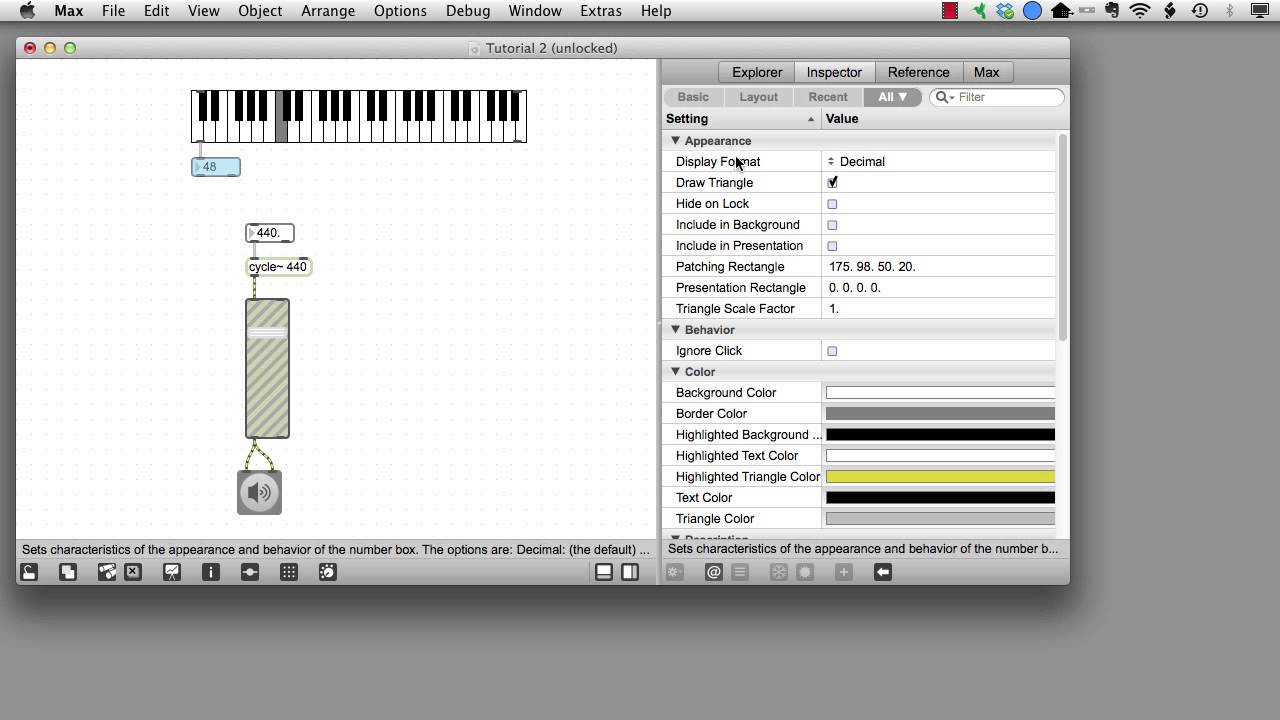Click Highlighted Triangle Color yellow swatch
This screenshot has height=720, width=1280.
pos(940,477)
